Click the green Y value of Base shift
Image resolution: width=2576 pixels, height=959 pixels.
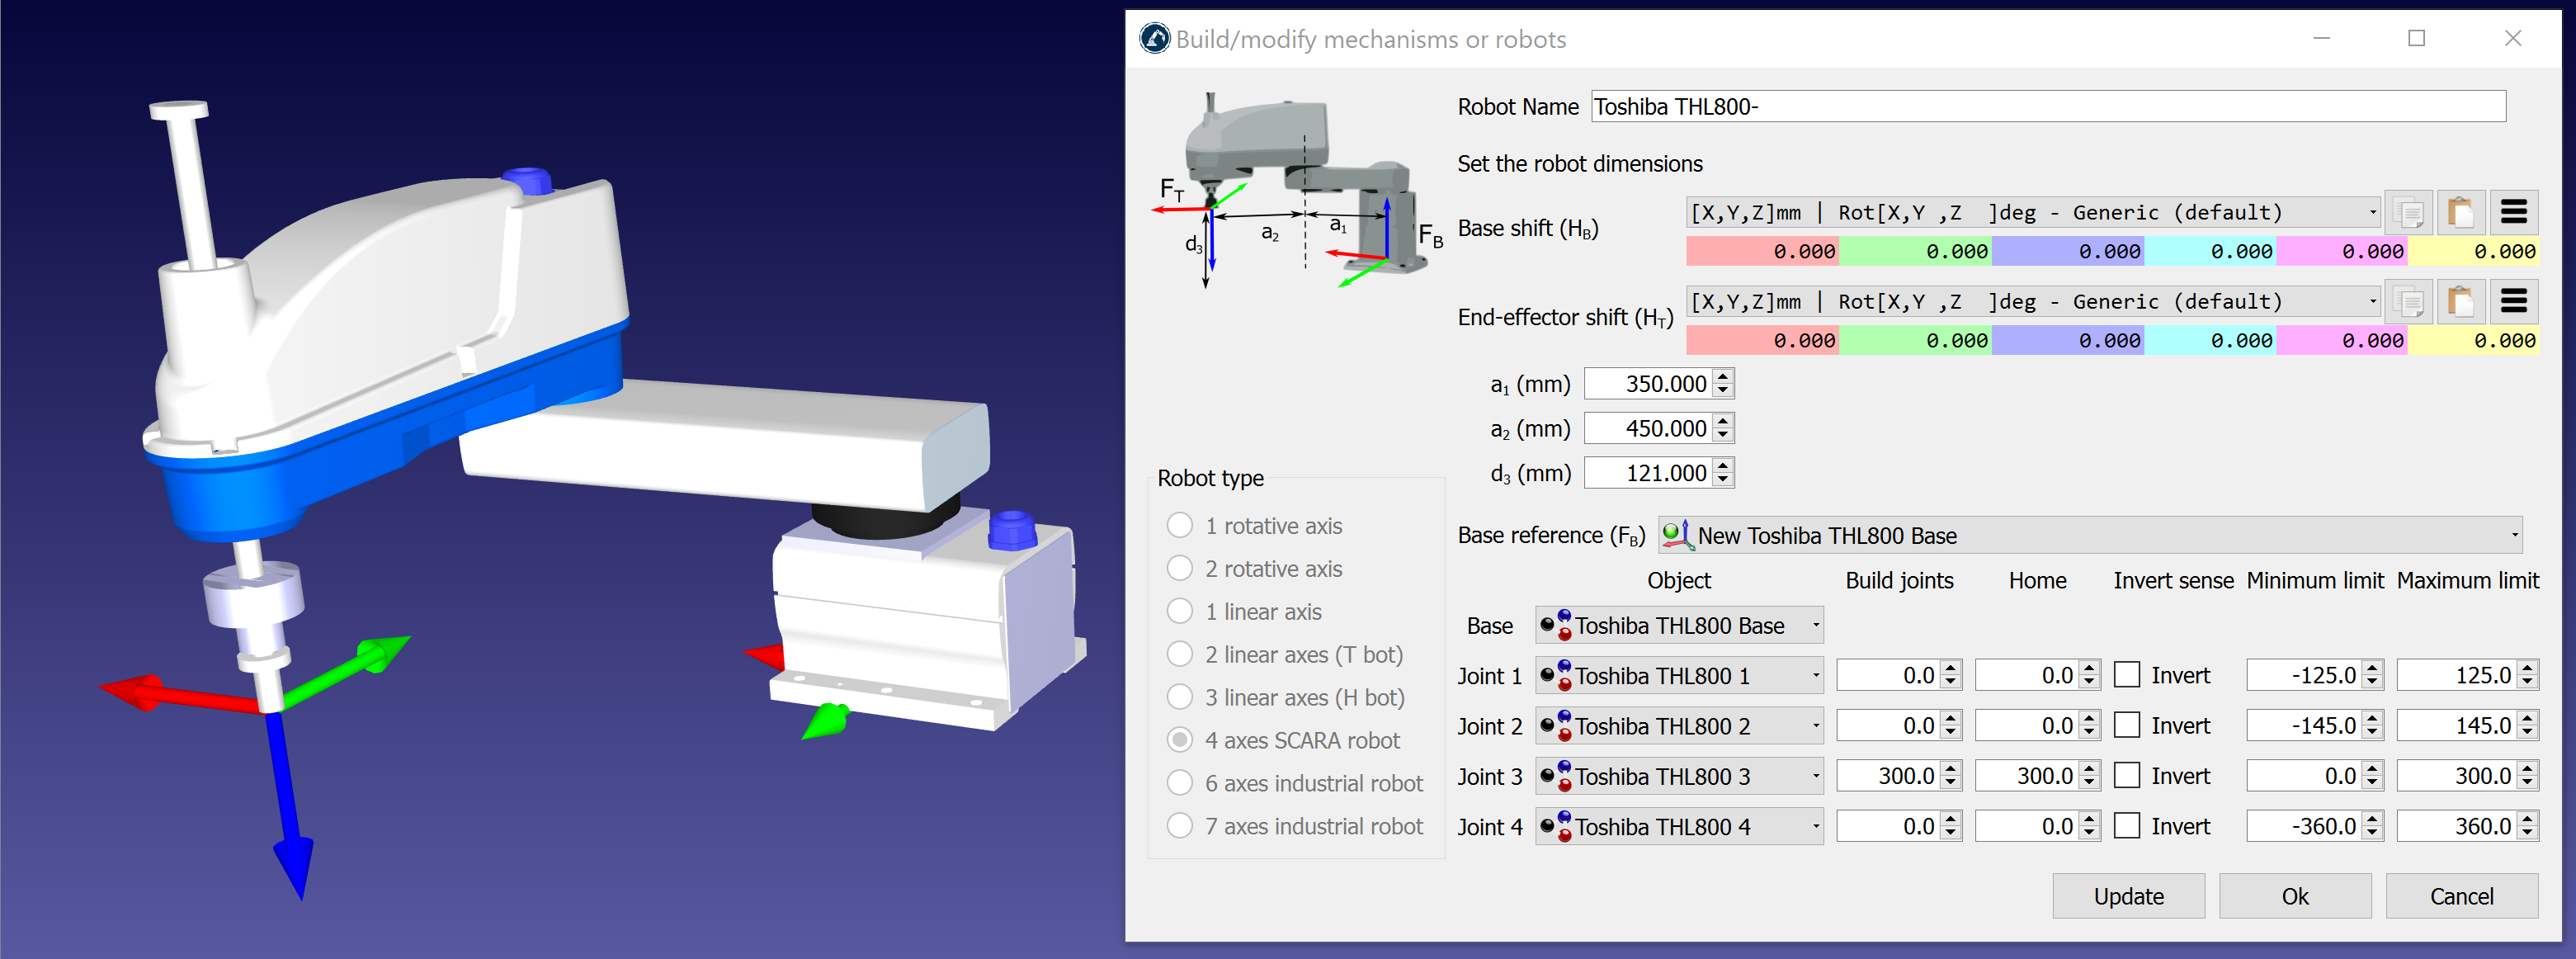pyautogui.click(x=1915, y=252)
